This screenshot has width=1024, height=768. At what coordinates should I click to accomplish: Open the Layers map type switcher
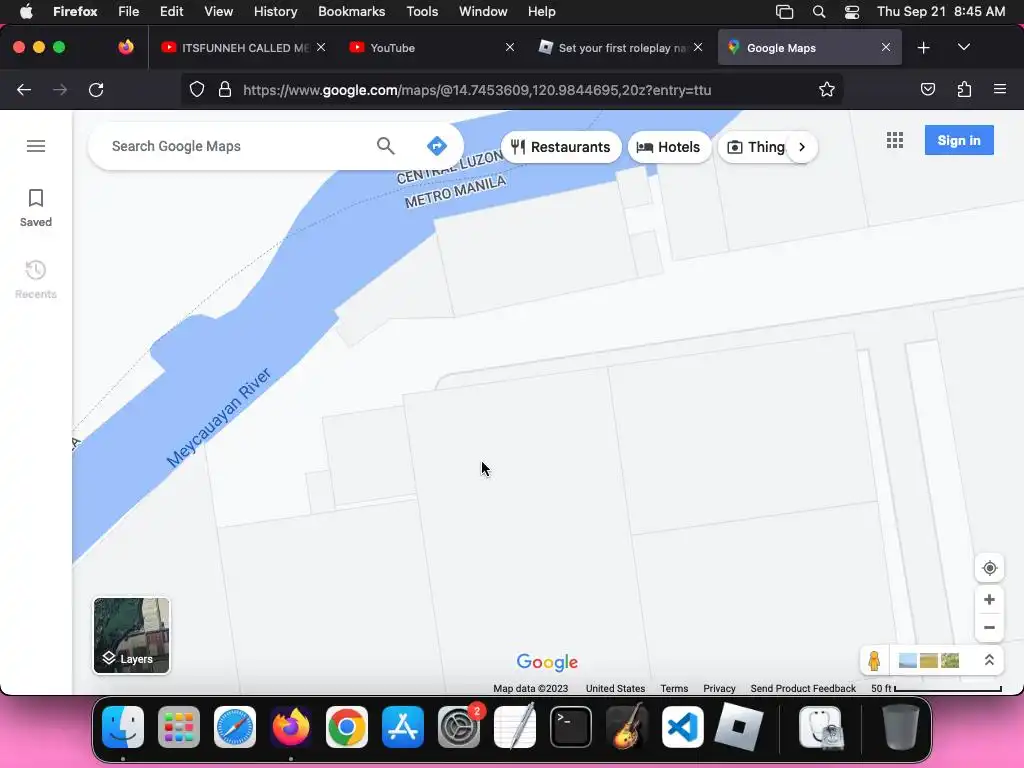[x=131, y=635]
